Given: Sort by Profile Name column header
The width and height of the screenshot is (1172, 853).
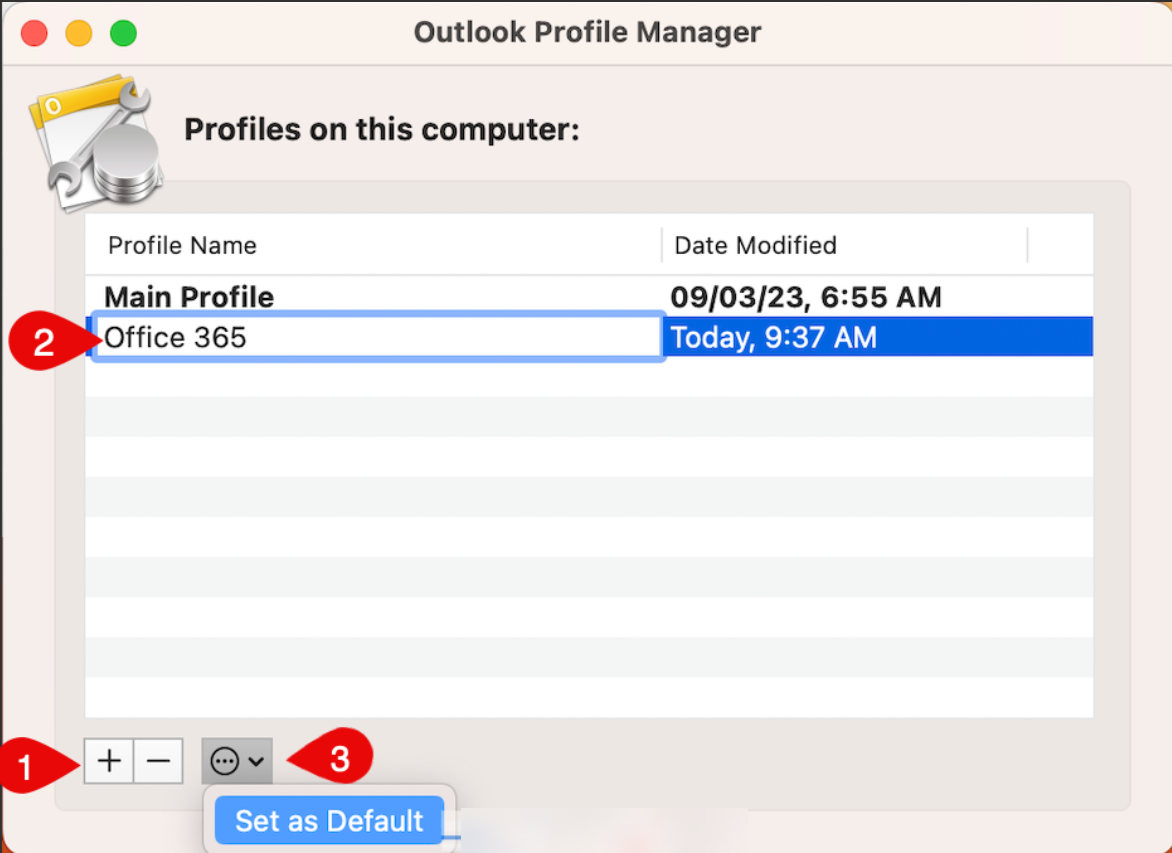Looking at the screenshot, I should pos(374,245).
